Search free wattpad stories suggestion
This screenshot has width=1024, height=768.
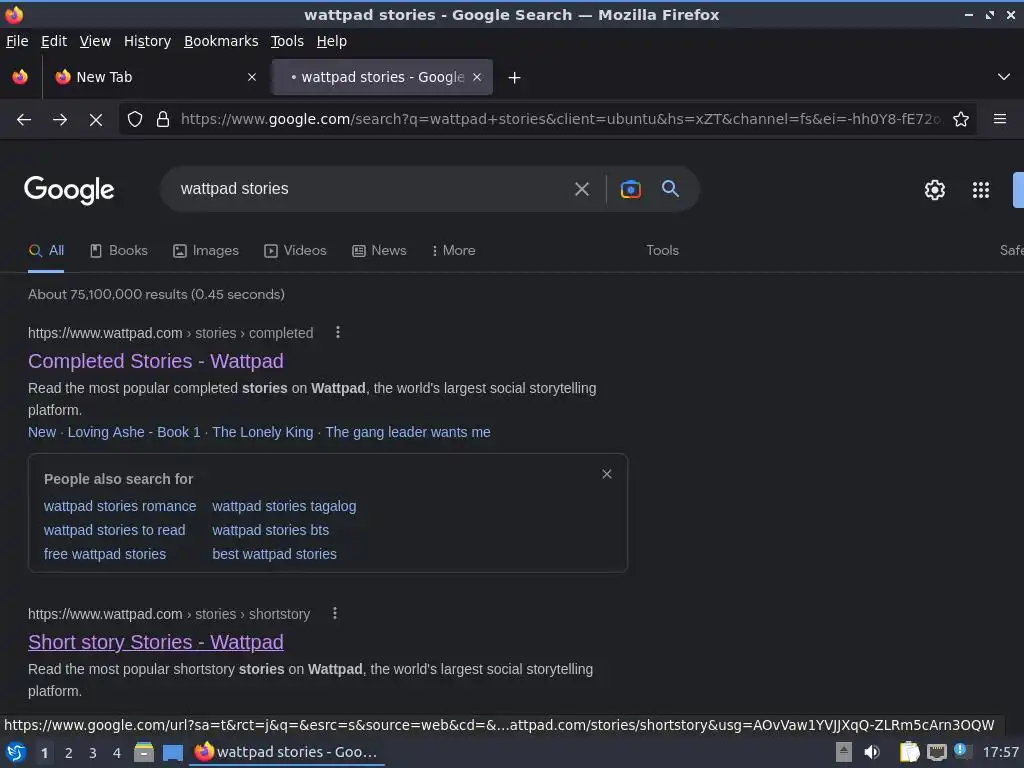(105, 554)
